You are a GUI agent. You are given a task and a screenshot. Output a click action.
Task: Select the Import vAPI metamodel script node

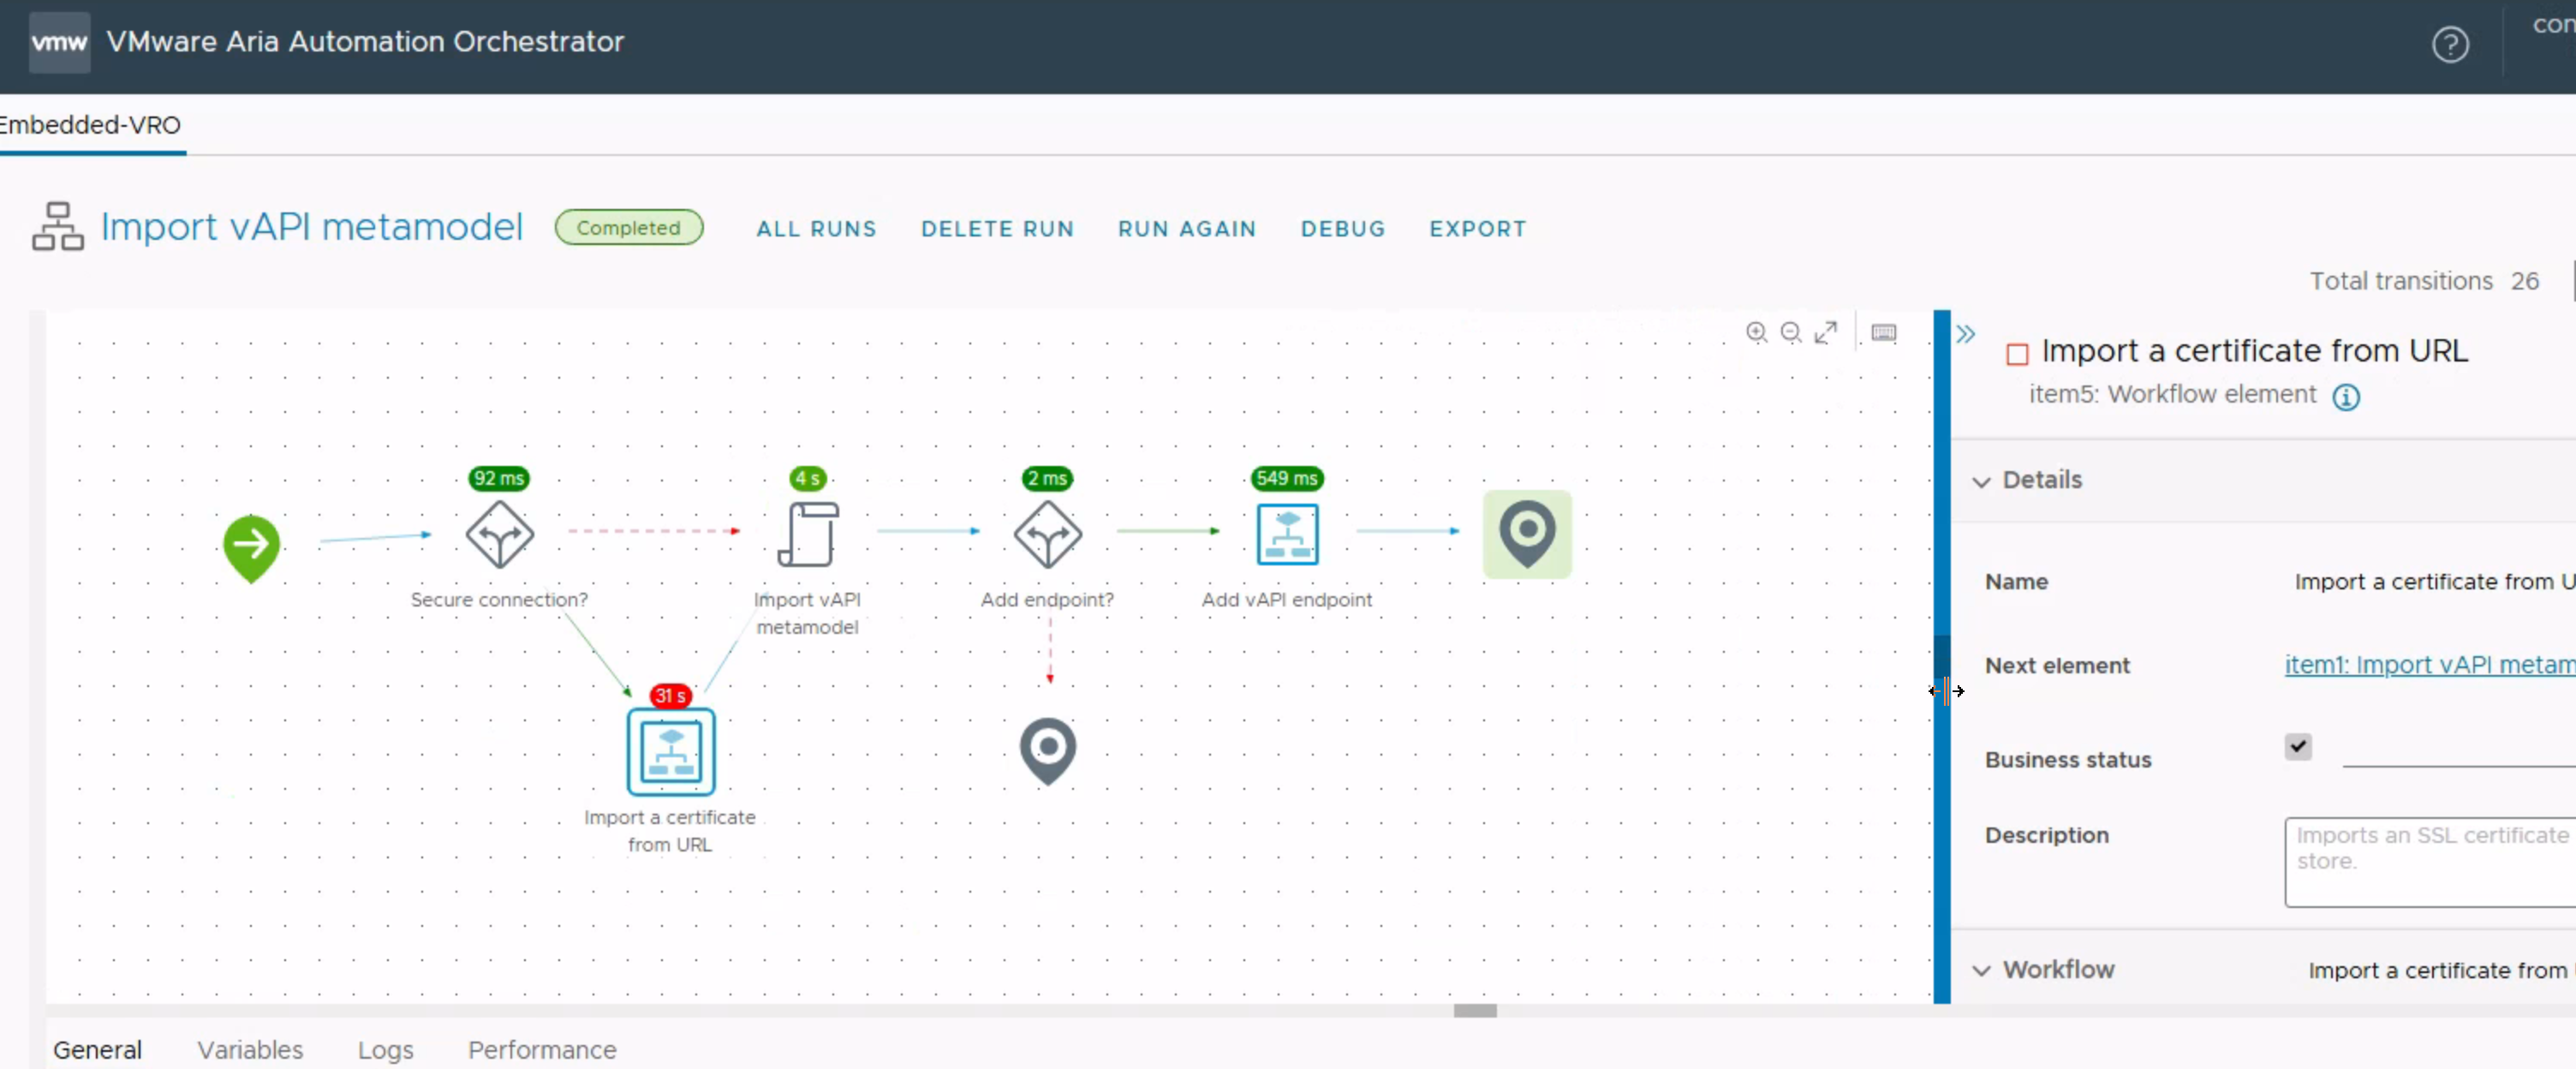click(808, 534)
